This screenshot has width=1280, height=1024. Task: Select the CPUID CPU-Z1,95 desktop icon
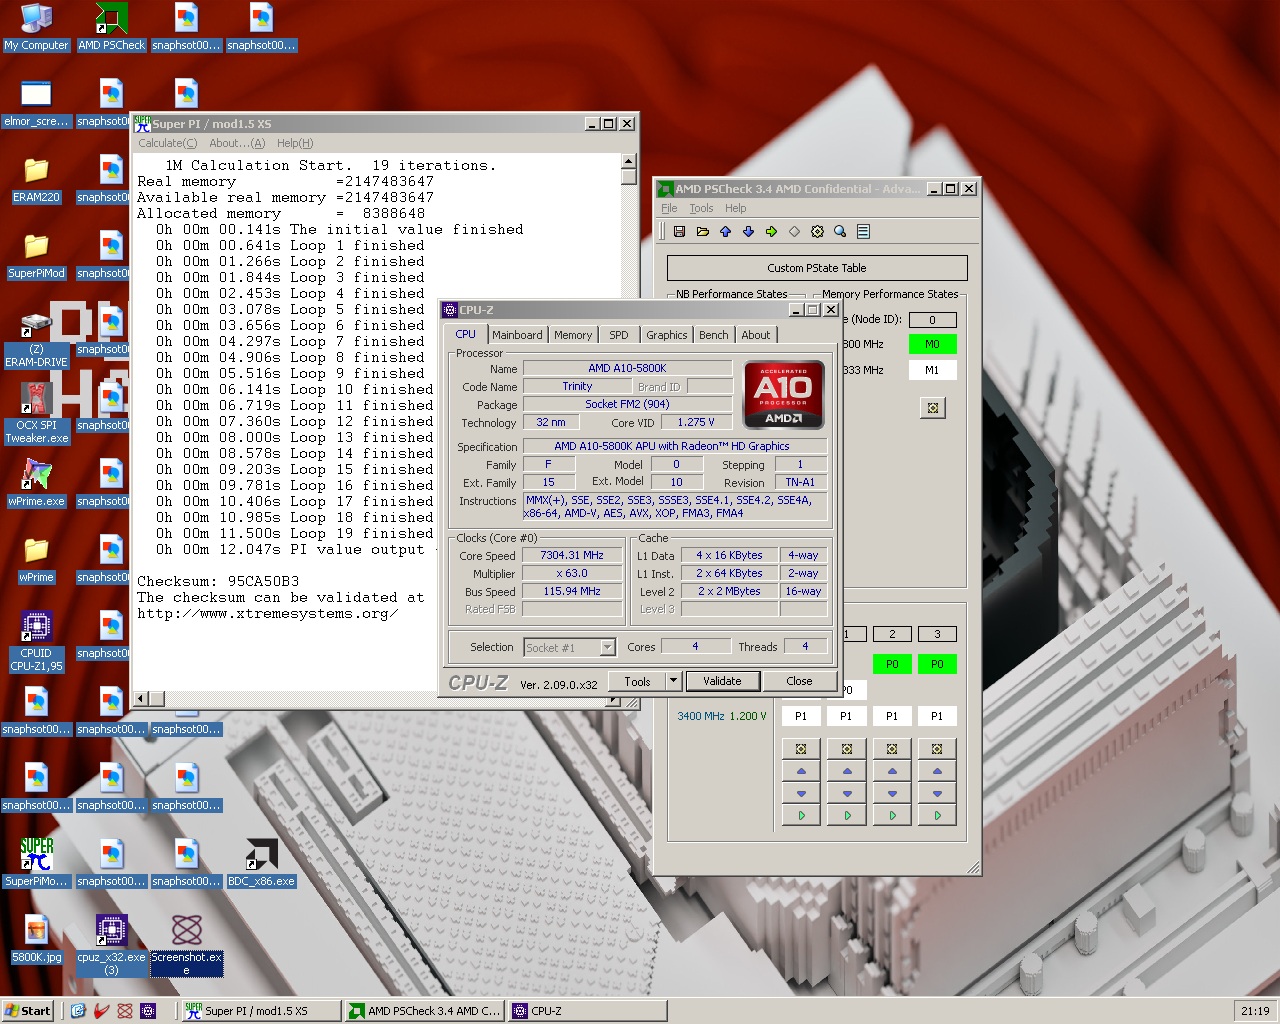click(36, 642)
